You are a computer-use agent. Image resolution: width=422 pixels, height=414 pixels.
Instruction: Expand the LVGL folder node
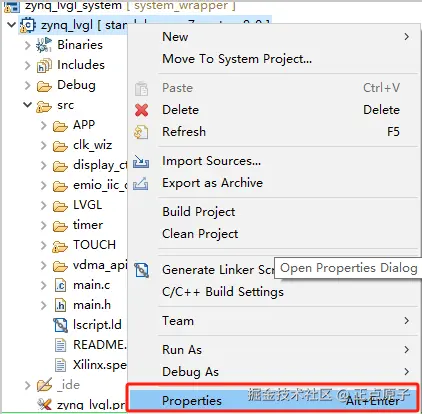(44, 205)
